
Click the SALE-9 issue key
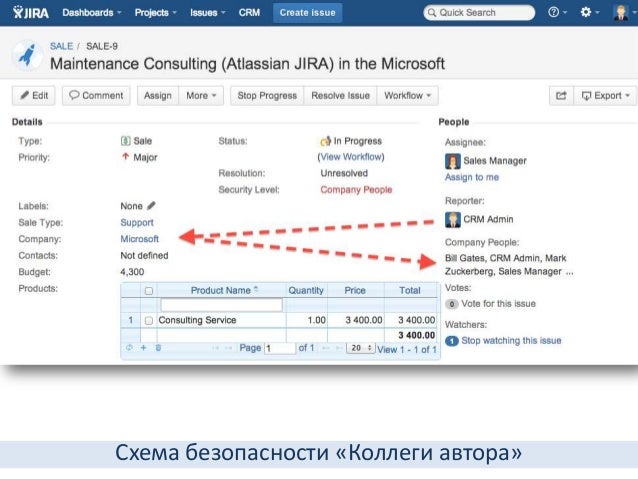tap(102, 46)
